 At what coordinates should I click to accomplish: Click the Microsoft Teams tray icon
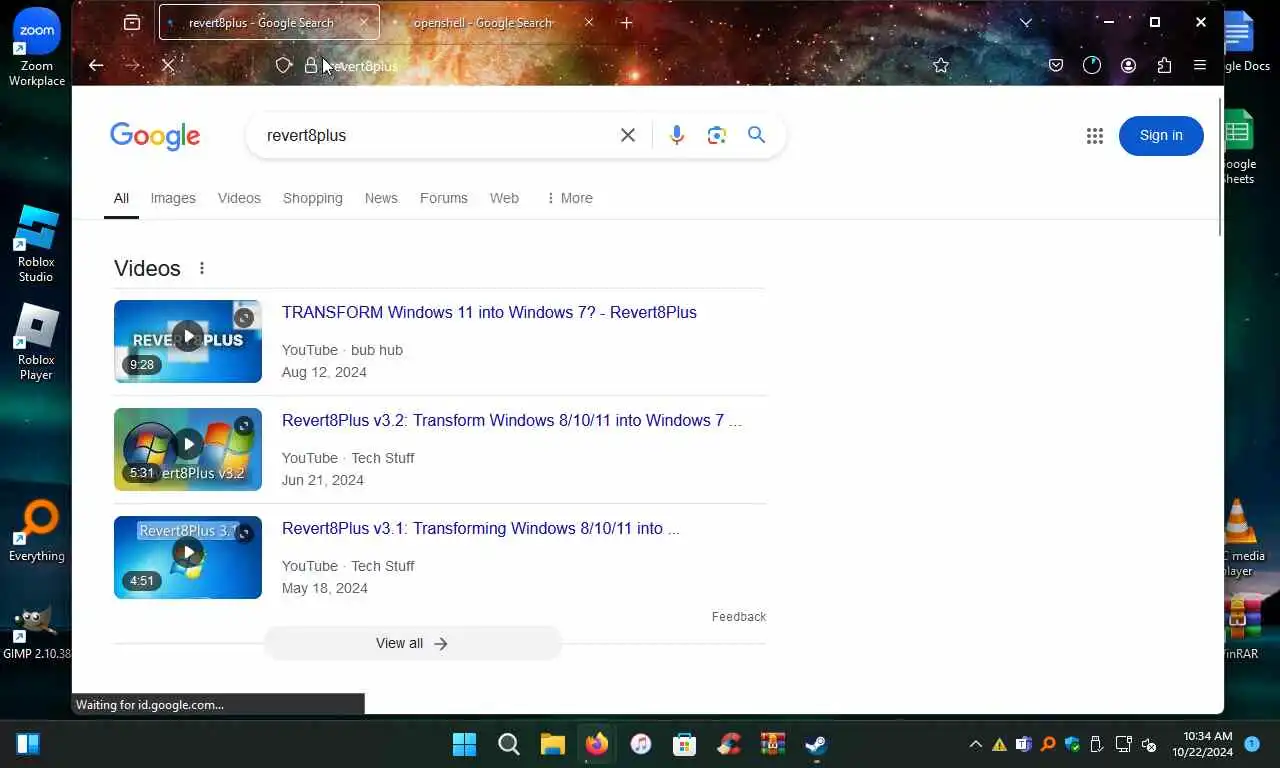(x=1023, y=744)
